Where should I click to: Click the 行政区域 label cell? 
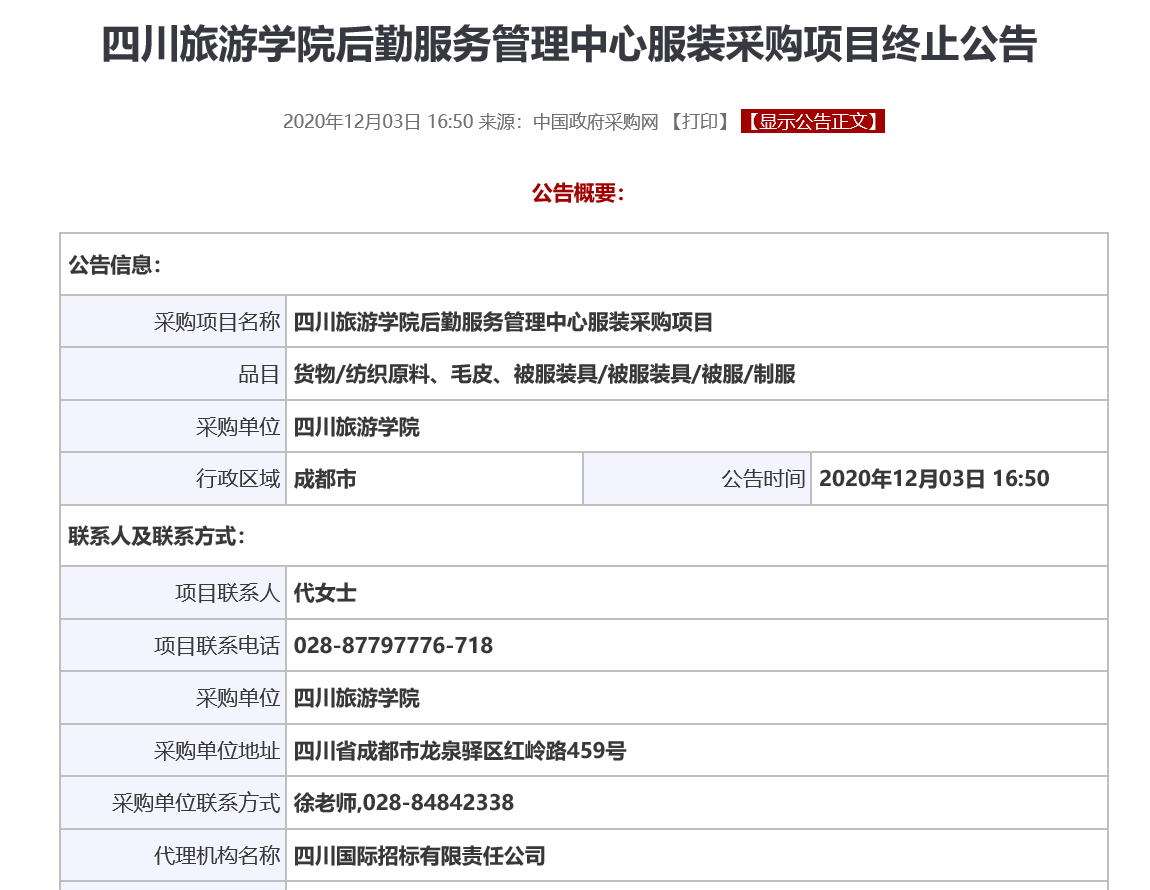click(x=173, y=479)
